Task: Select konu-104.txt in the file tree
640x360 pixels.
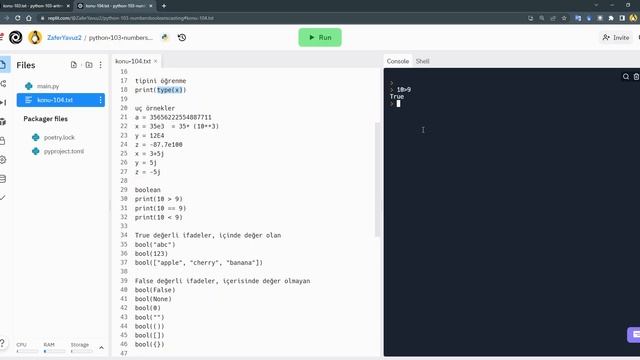Action: coord(60,100)
